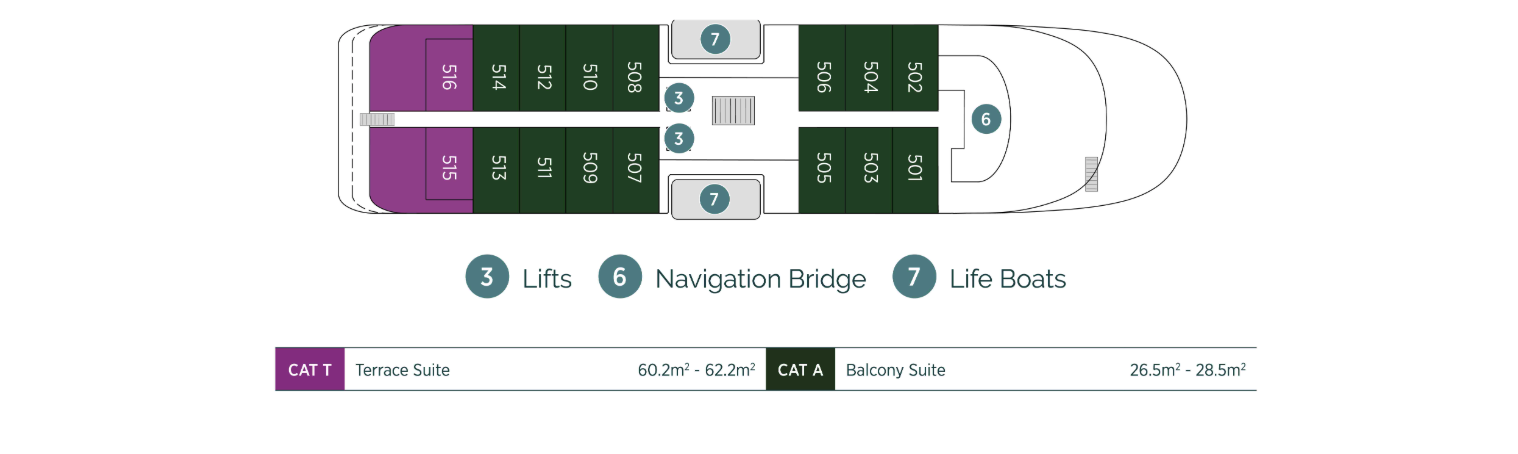Click the Balcony Suite category label
This screenshot has width=1518, height=454.
click(895, 370)
